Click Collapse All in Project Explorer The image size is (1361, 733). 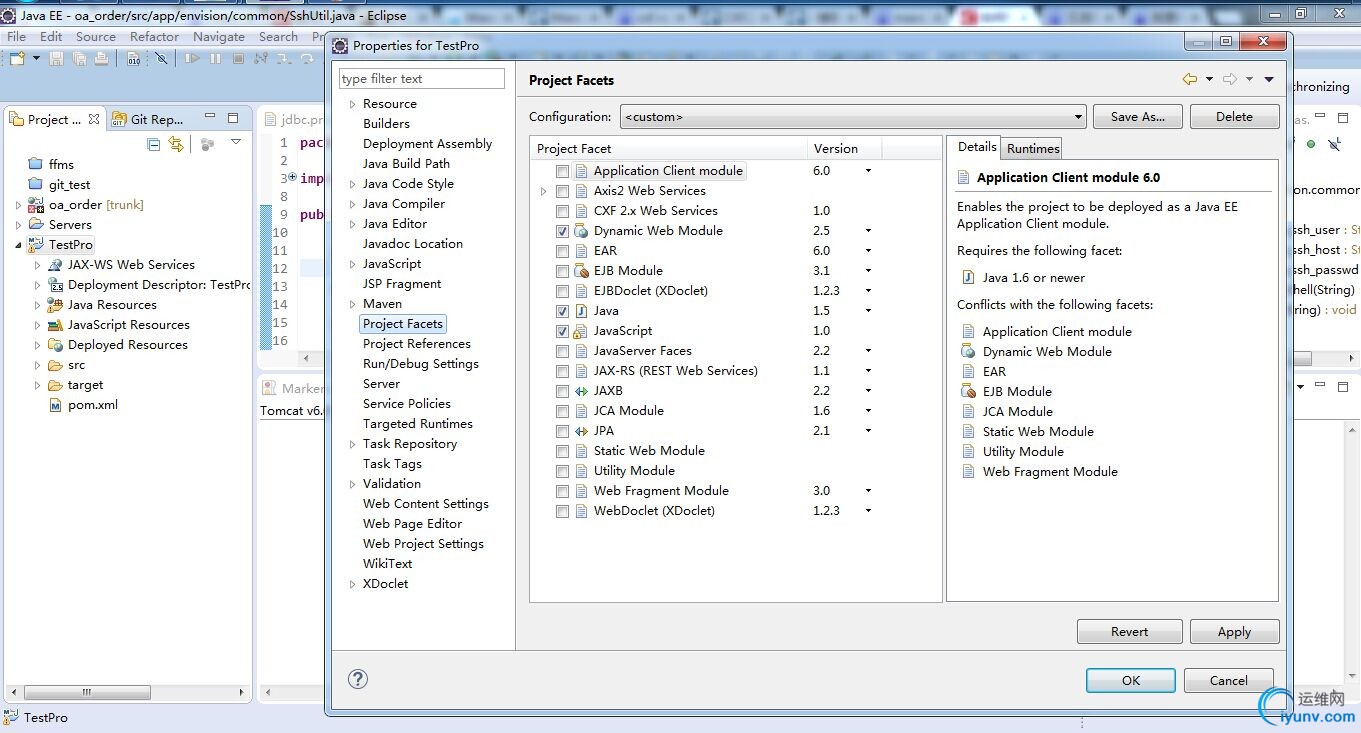click(x=154, y=144)
